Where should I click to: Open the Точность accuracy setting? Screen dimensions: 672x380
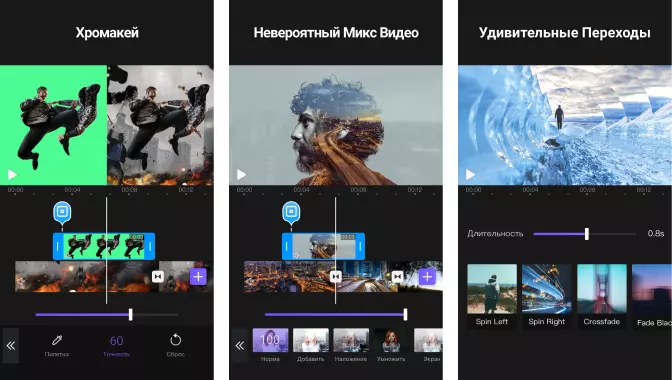click(116, 345)
